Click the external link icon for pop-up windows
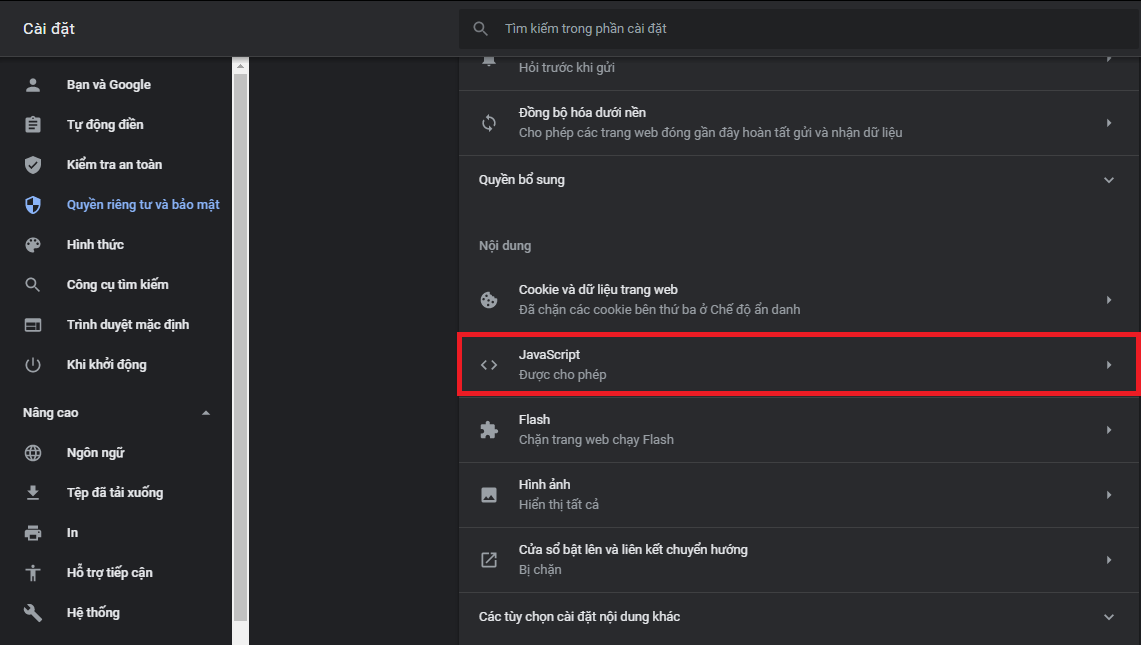 [489, 560]
